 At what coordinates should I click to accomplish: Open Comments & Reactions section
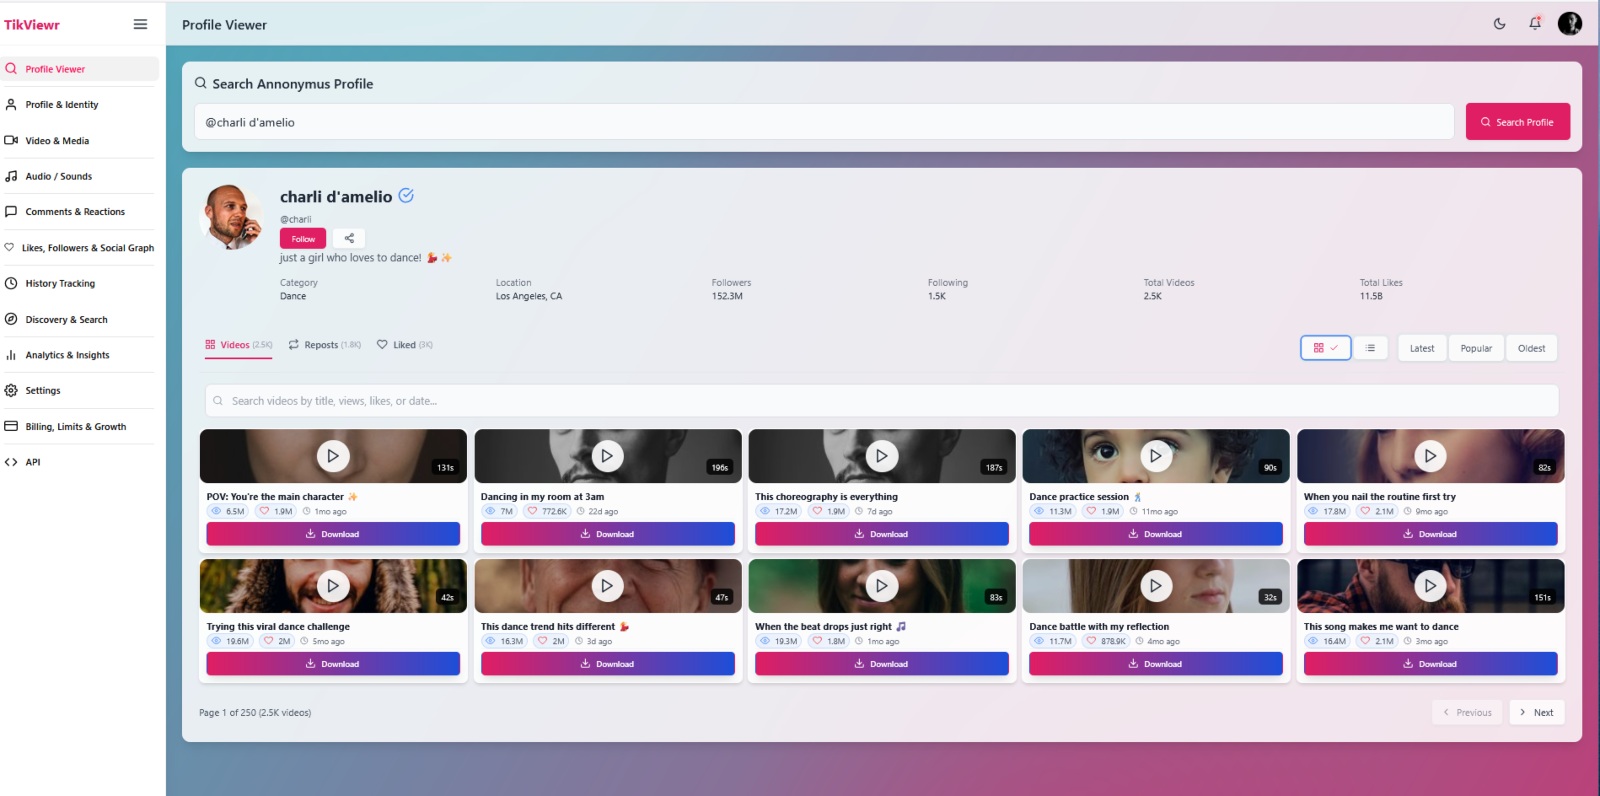click(x=80, y=212)
